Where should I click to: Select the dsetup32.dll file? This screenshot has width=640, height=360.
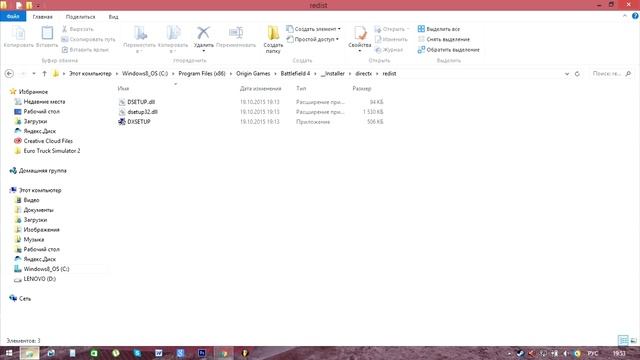138,112
